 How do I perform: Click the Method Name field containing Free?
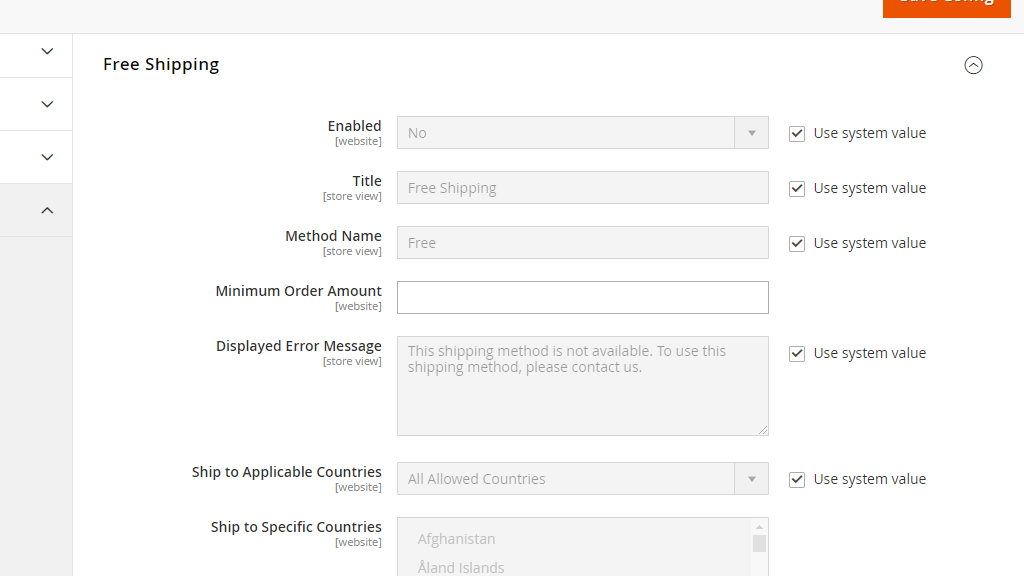pyautogui.click(x=583, y=242)
